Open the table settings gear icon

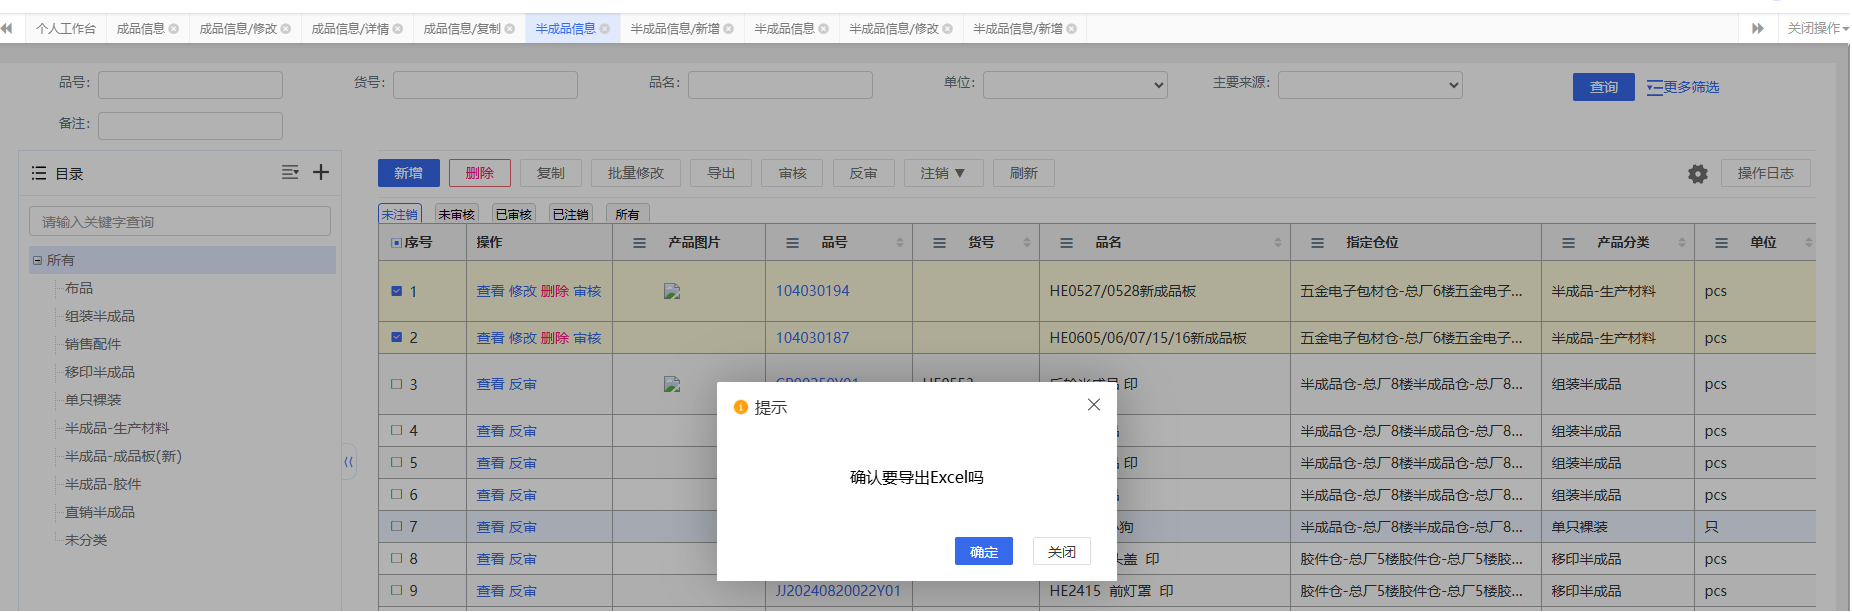1698,174
